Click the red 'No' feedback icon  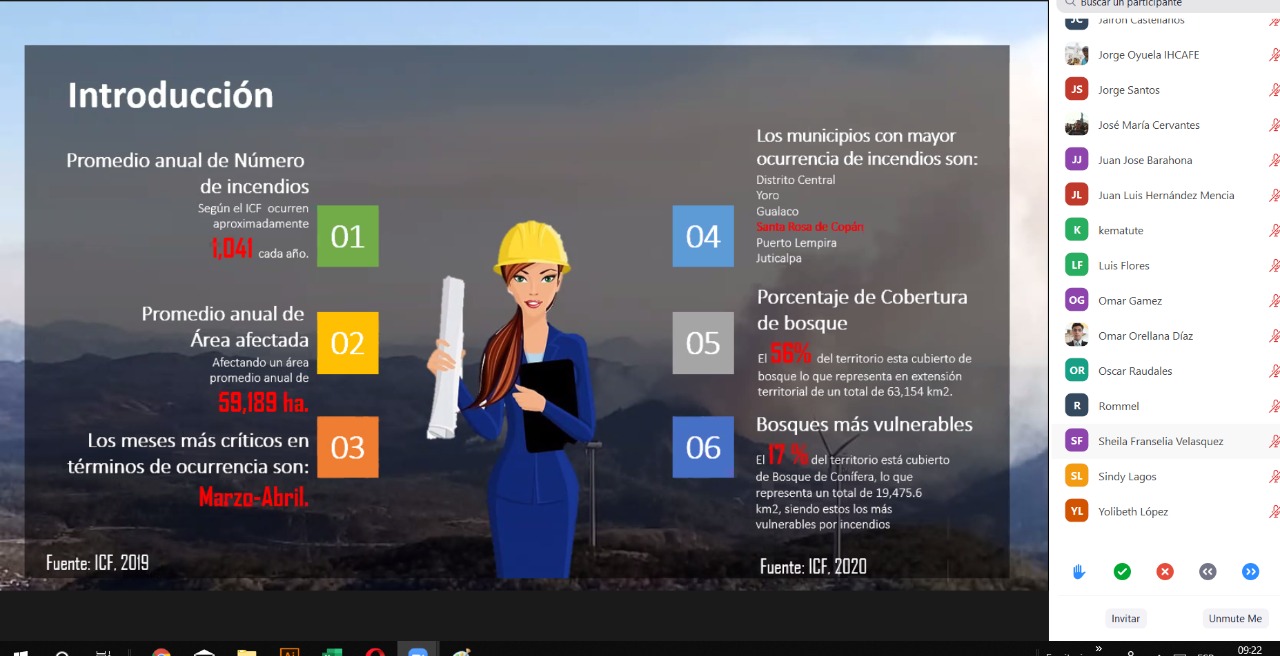click(x=1165, y=571)
